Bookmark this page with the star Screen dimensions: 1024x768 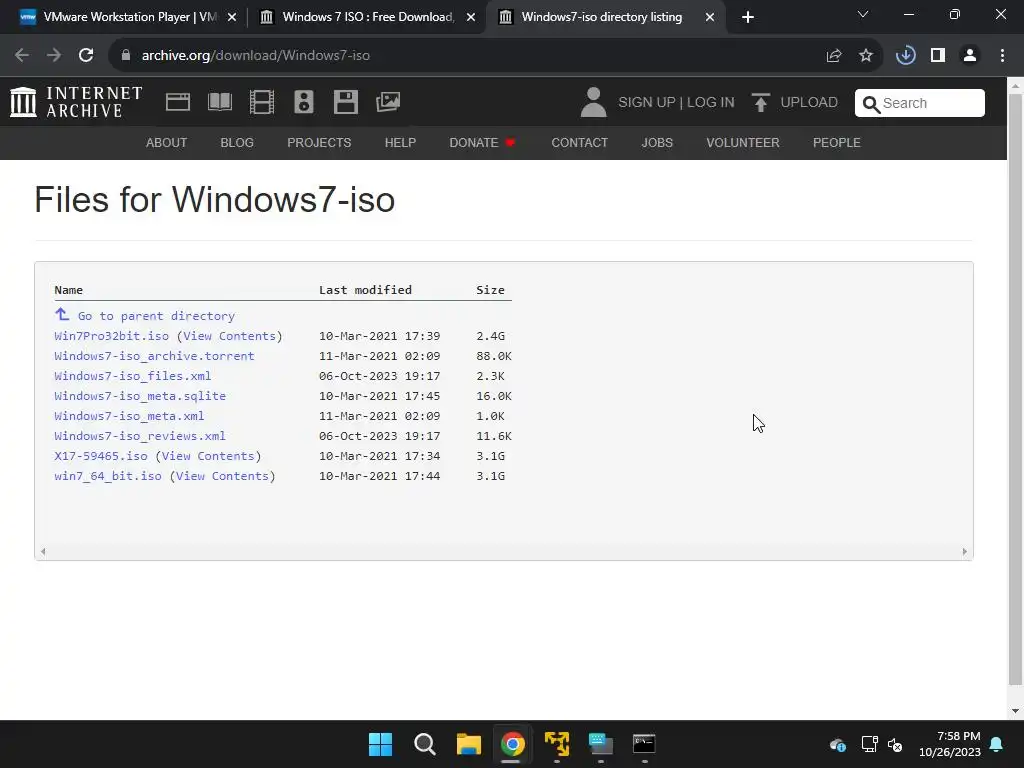click(x=866, y=56)
